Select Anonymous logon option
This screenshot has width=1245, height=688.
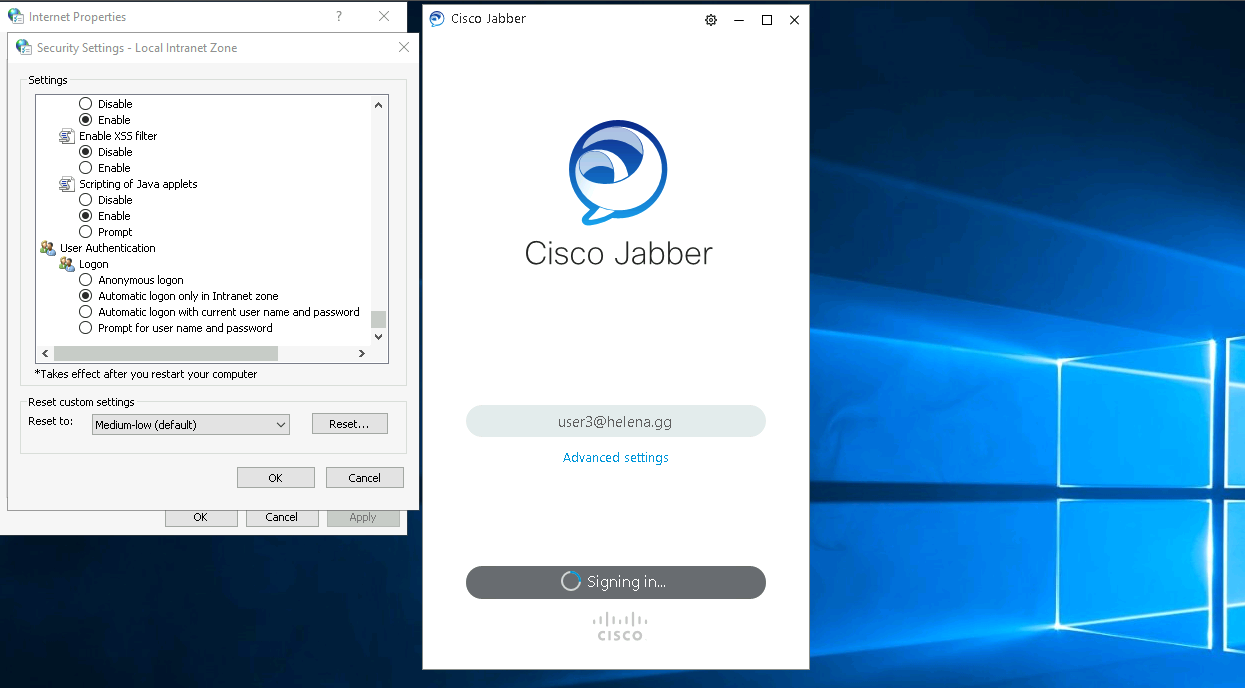tap(86, 280)
